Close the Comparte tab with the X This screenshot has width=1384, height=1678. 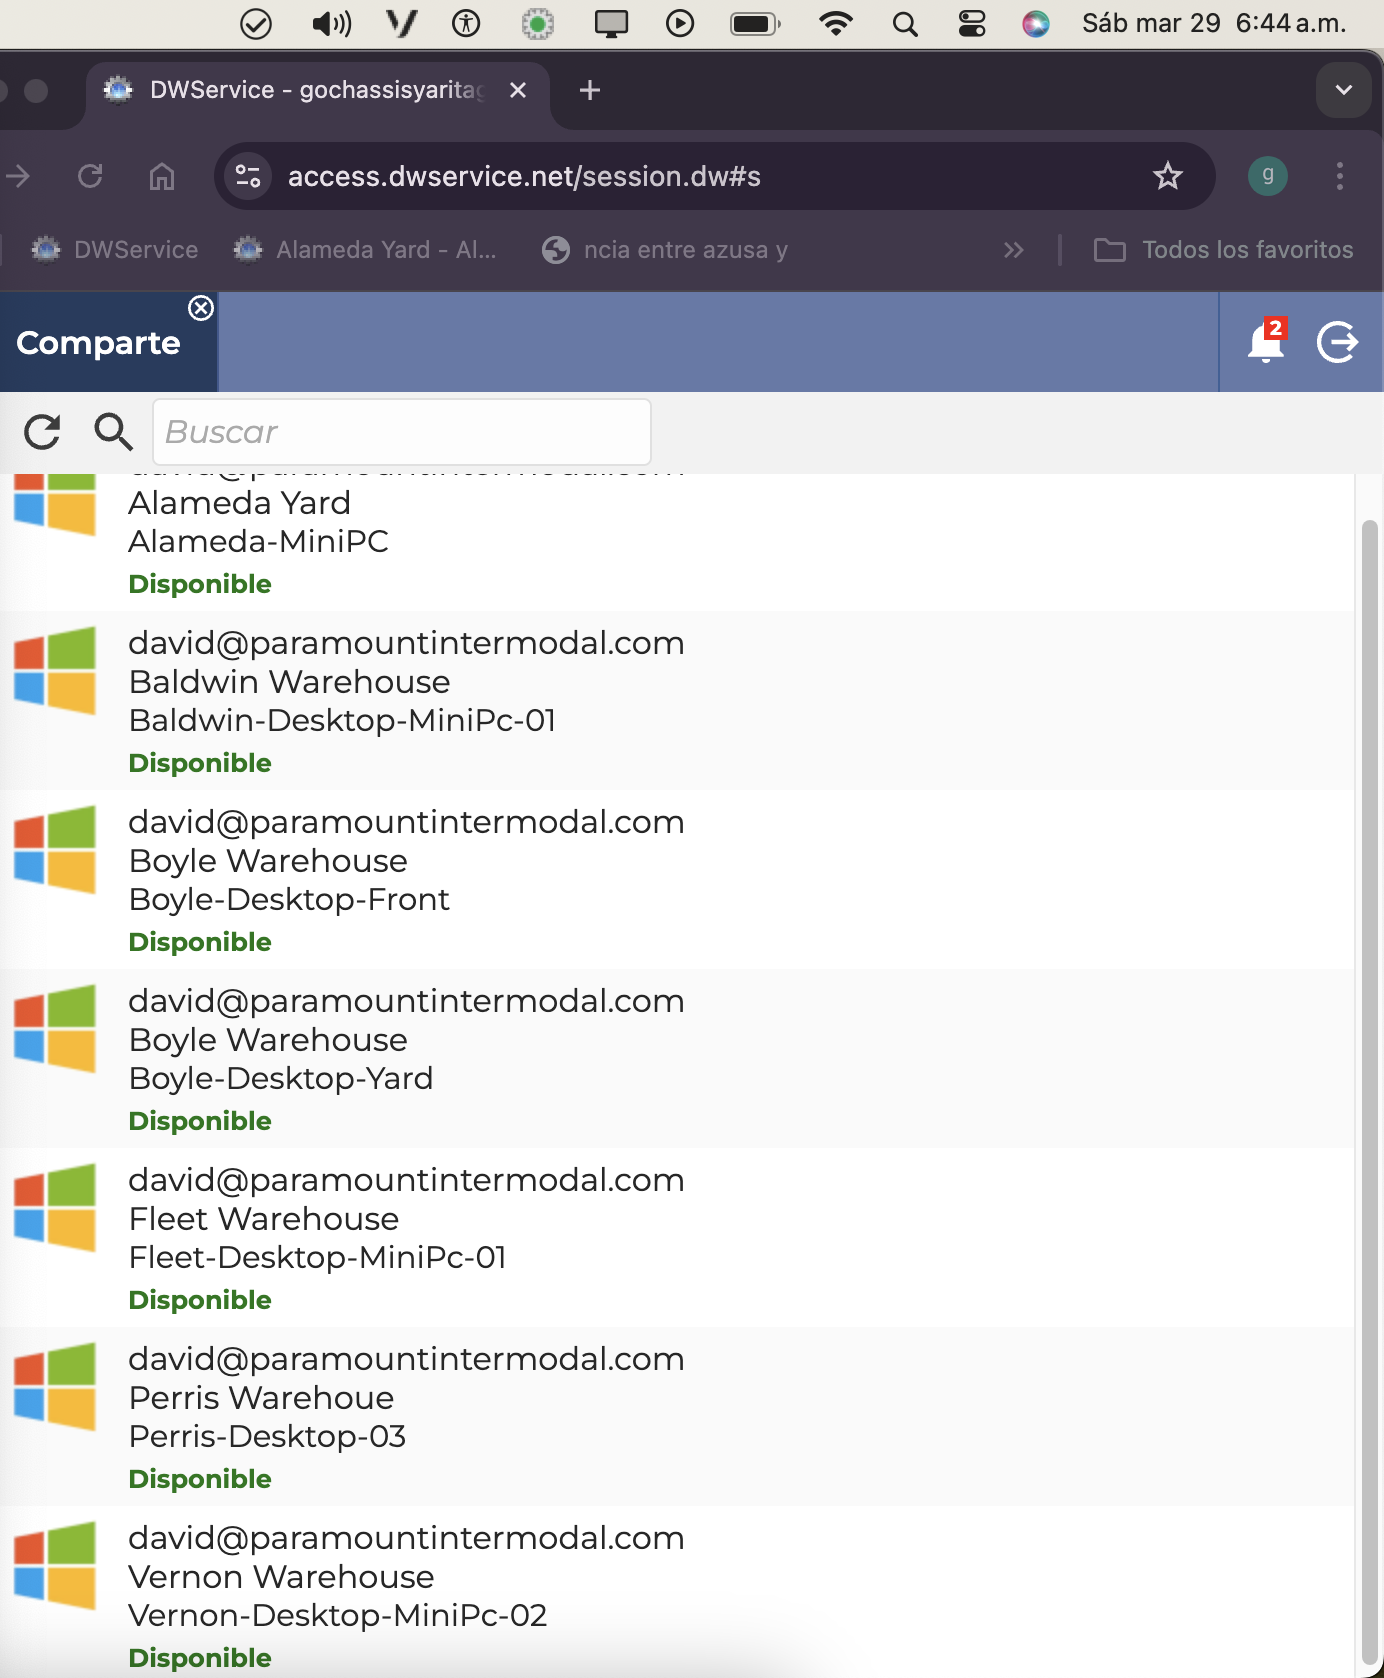click(x=201, y=308)
